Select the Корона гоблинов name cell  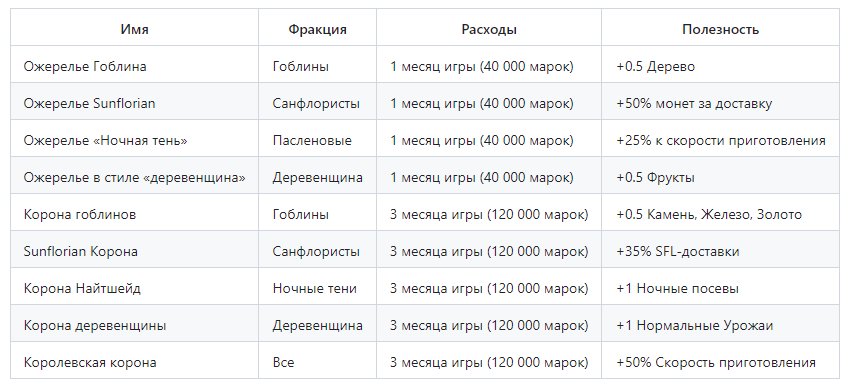coord(134,214)
